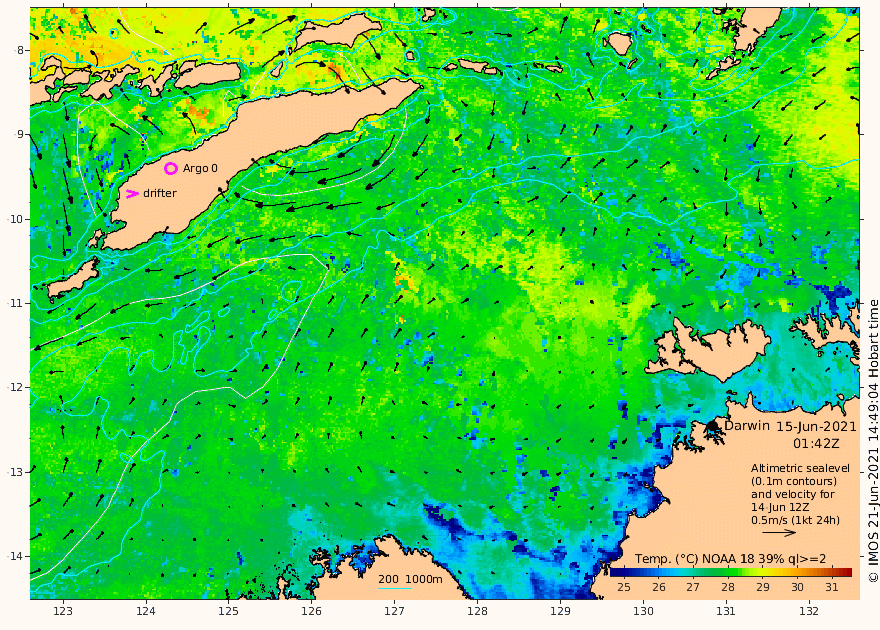Click the 'Argo 0' label
Image resolution: width=880 pixels, height=630 pixels.
pyautogui.click(x=200, y=168)
